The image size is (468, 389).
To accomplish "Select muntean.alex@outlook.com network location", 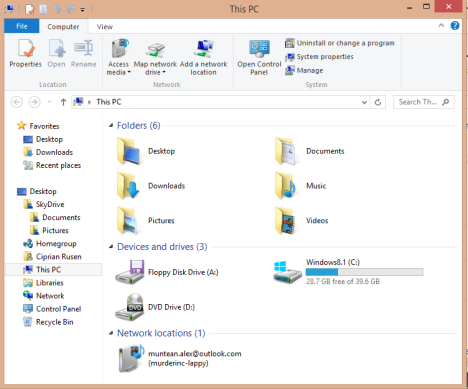I will 180,358.
